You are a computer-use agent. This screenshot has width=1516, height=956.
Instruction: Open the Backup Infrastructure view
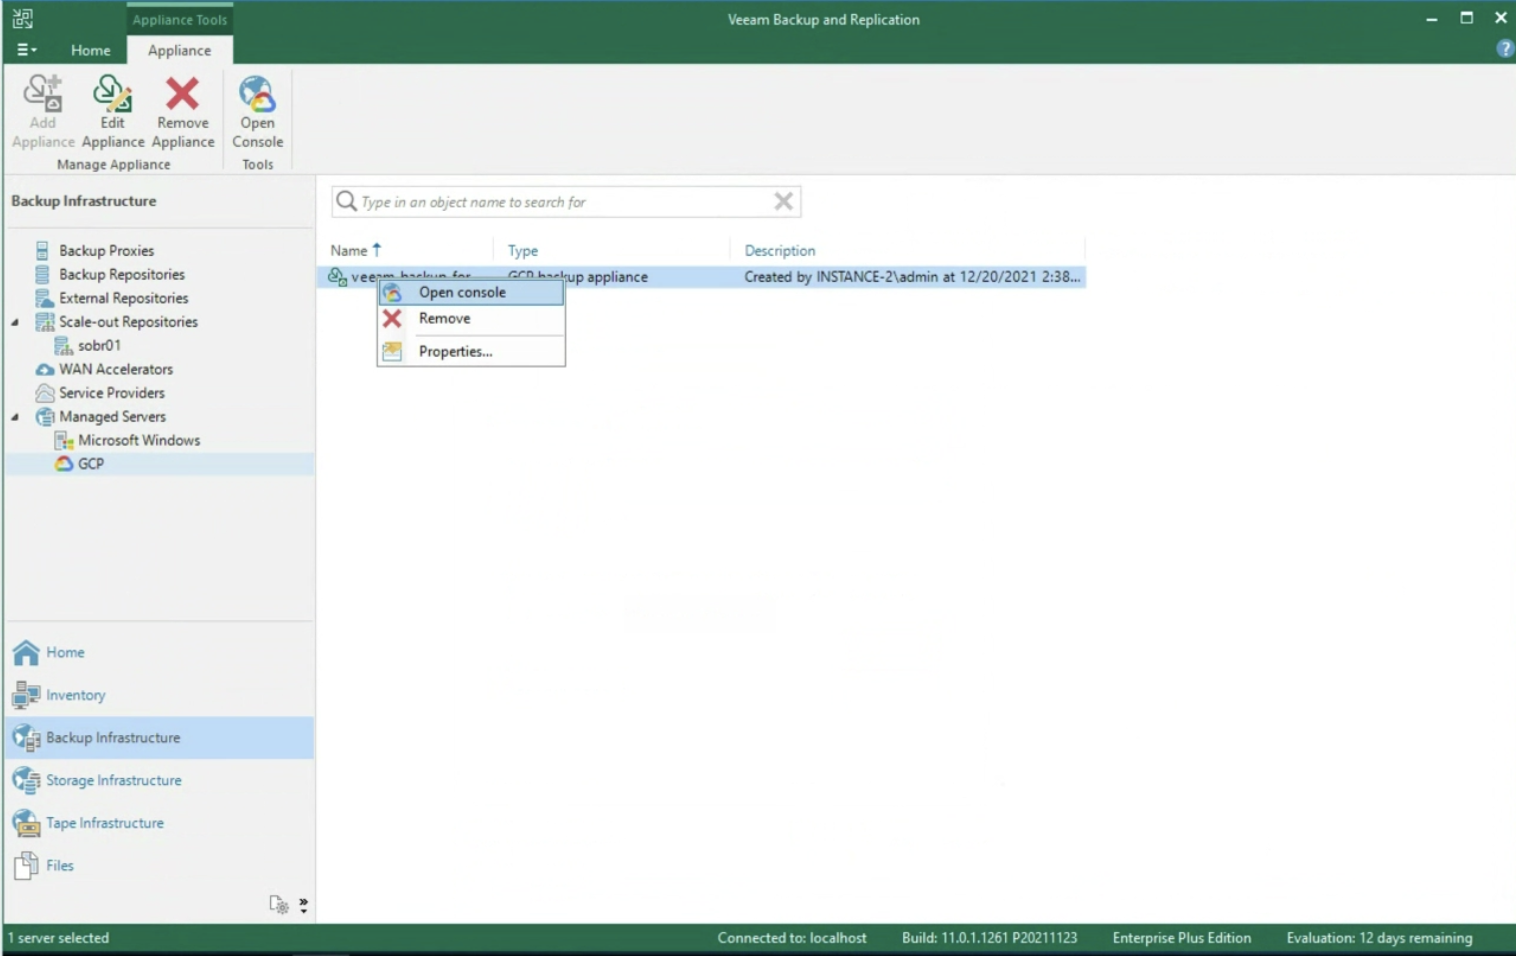pyautogui.click(x=160, y=738)
